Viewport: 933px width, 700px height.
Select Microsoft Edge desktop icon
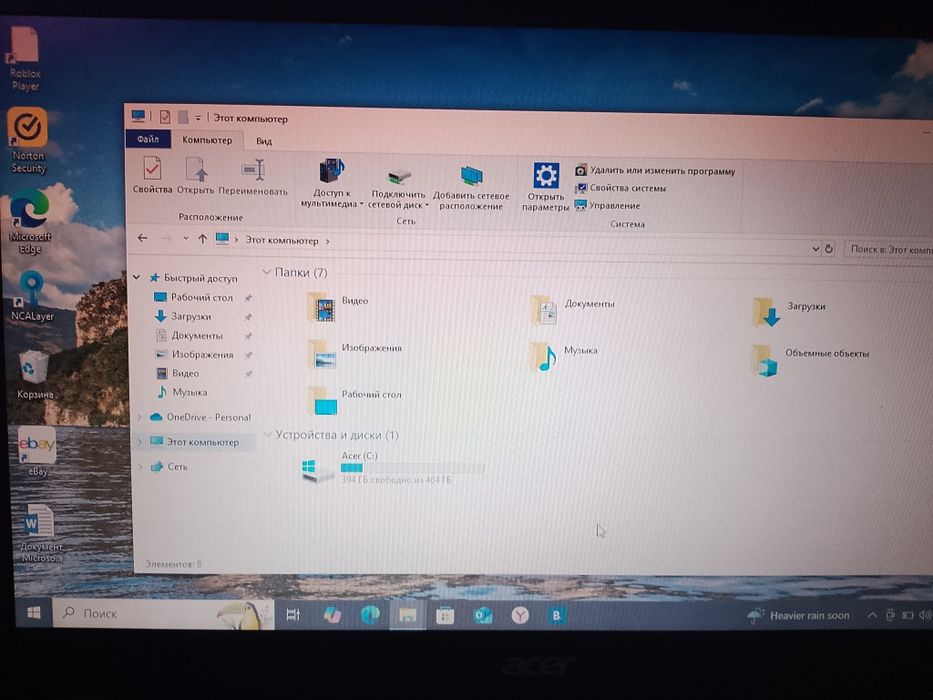(30, 221)
